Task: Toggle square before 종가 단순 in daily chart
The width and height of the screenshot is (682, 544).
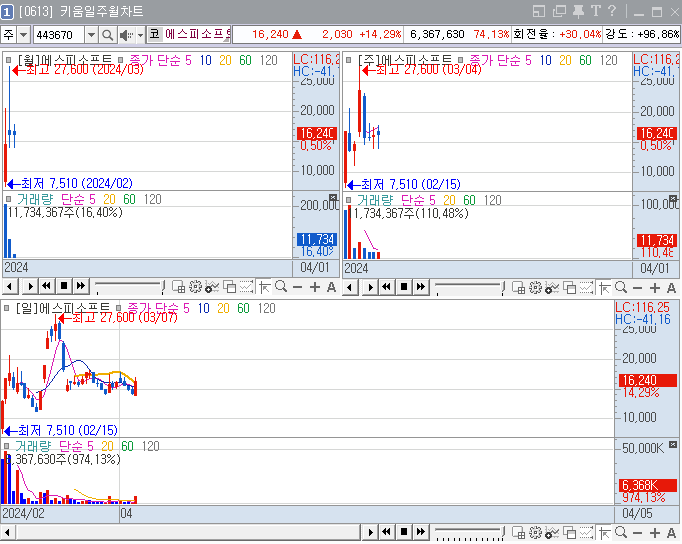Action: (x=118, y=308)
